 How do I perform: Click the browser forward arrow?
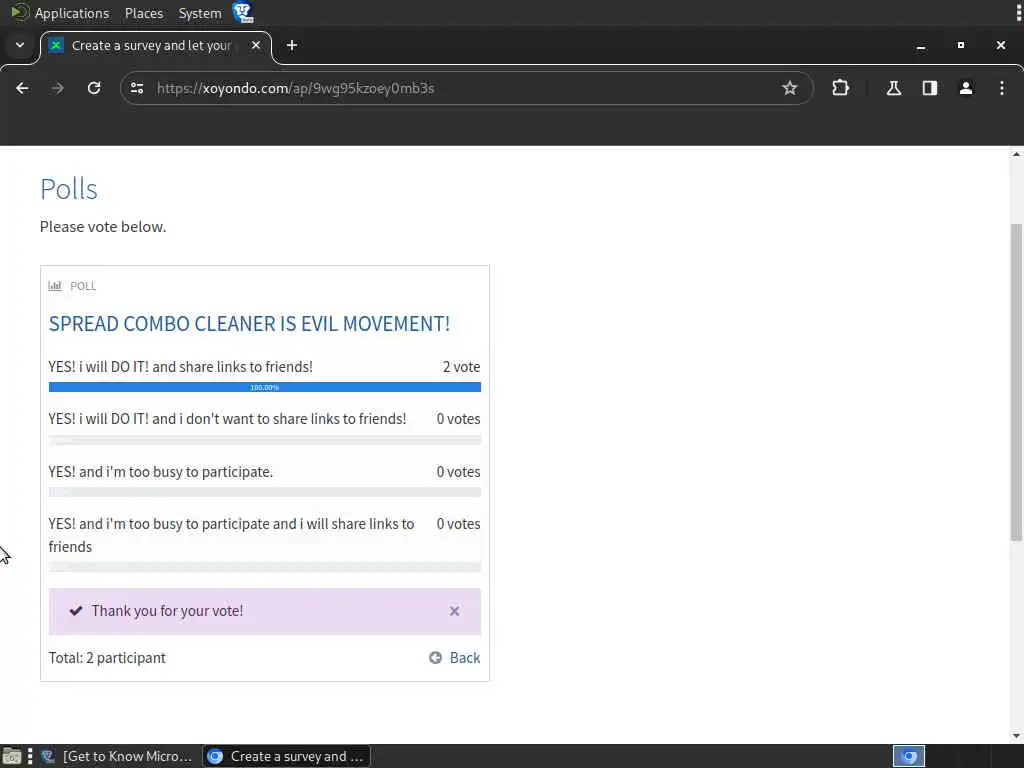[58, 88]
